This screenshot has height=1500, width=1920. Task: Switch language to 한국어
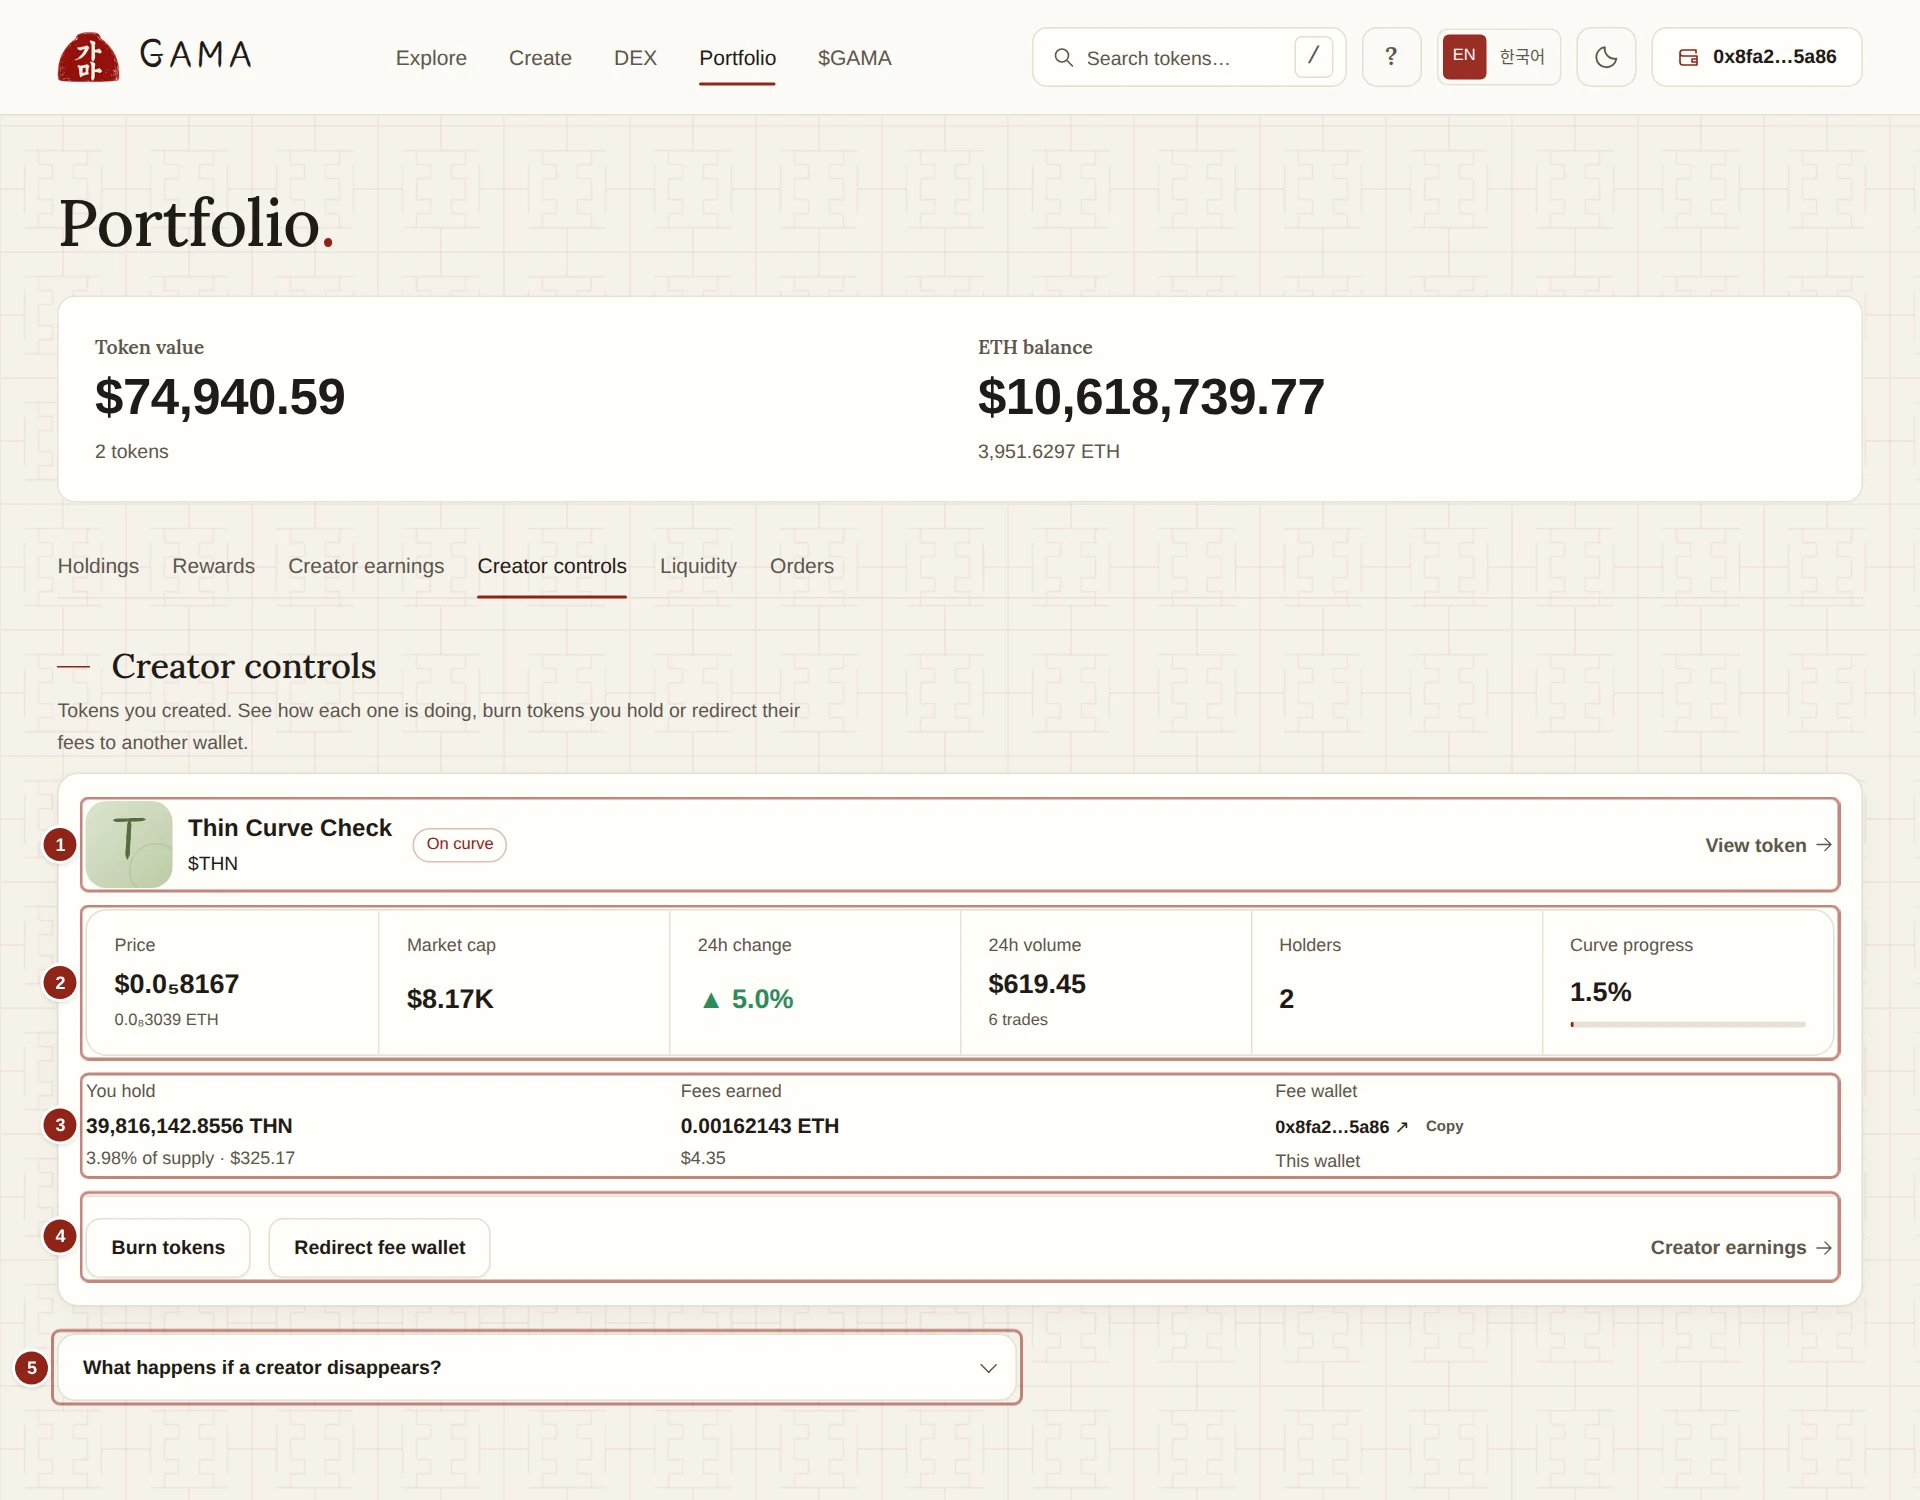point(1522,56)
